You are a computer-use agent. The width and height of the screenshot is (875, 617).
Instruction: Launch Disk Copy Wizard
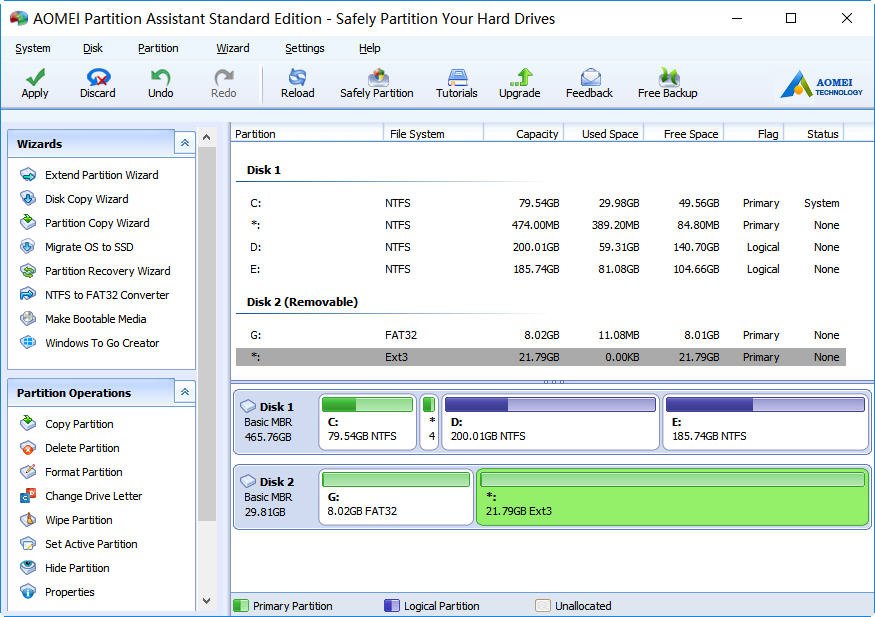coord(74,199)
